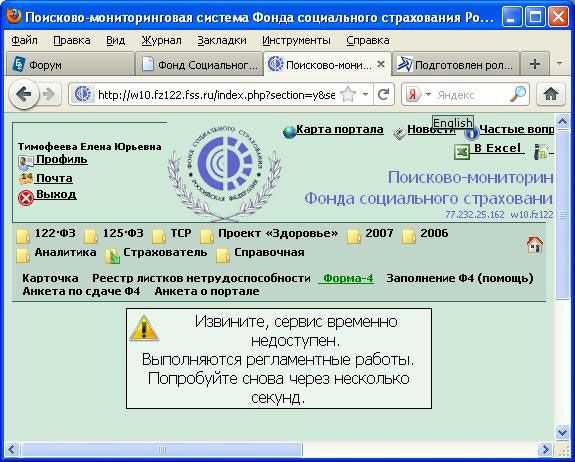The width and height of the screenshot is (575, 462).
Task: Click the site identity icon in address bar
Action: pyautogui.click(x=83, y=95)
